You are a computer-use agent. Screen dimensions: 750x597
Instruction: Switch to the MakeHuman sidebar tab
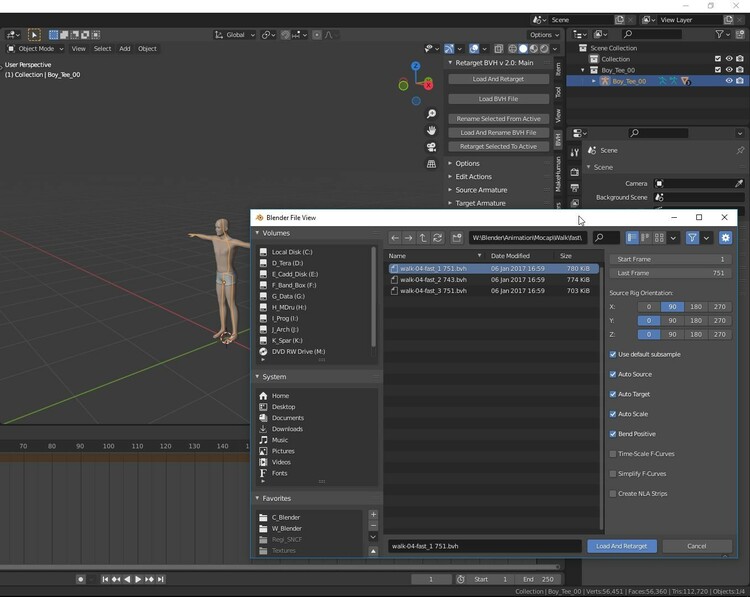coord(559,174)
